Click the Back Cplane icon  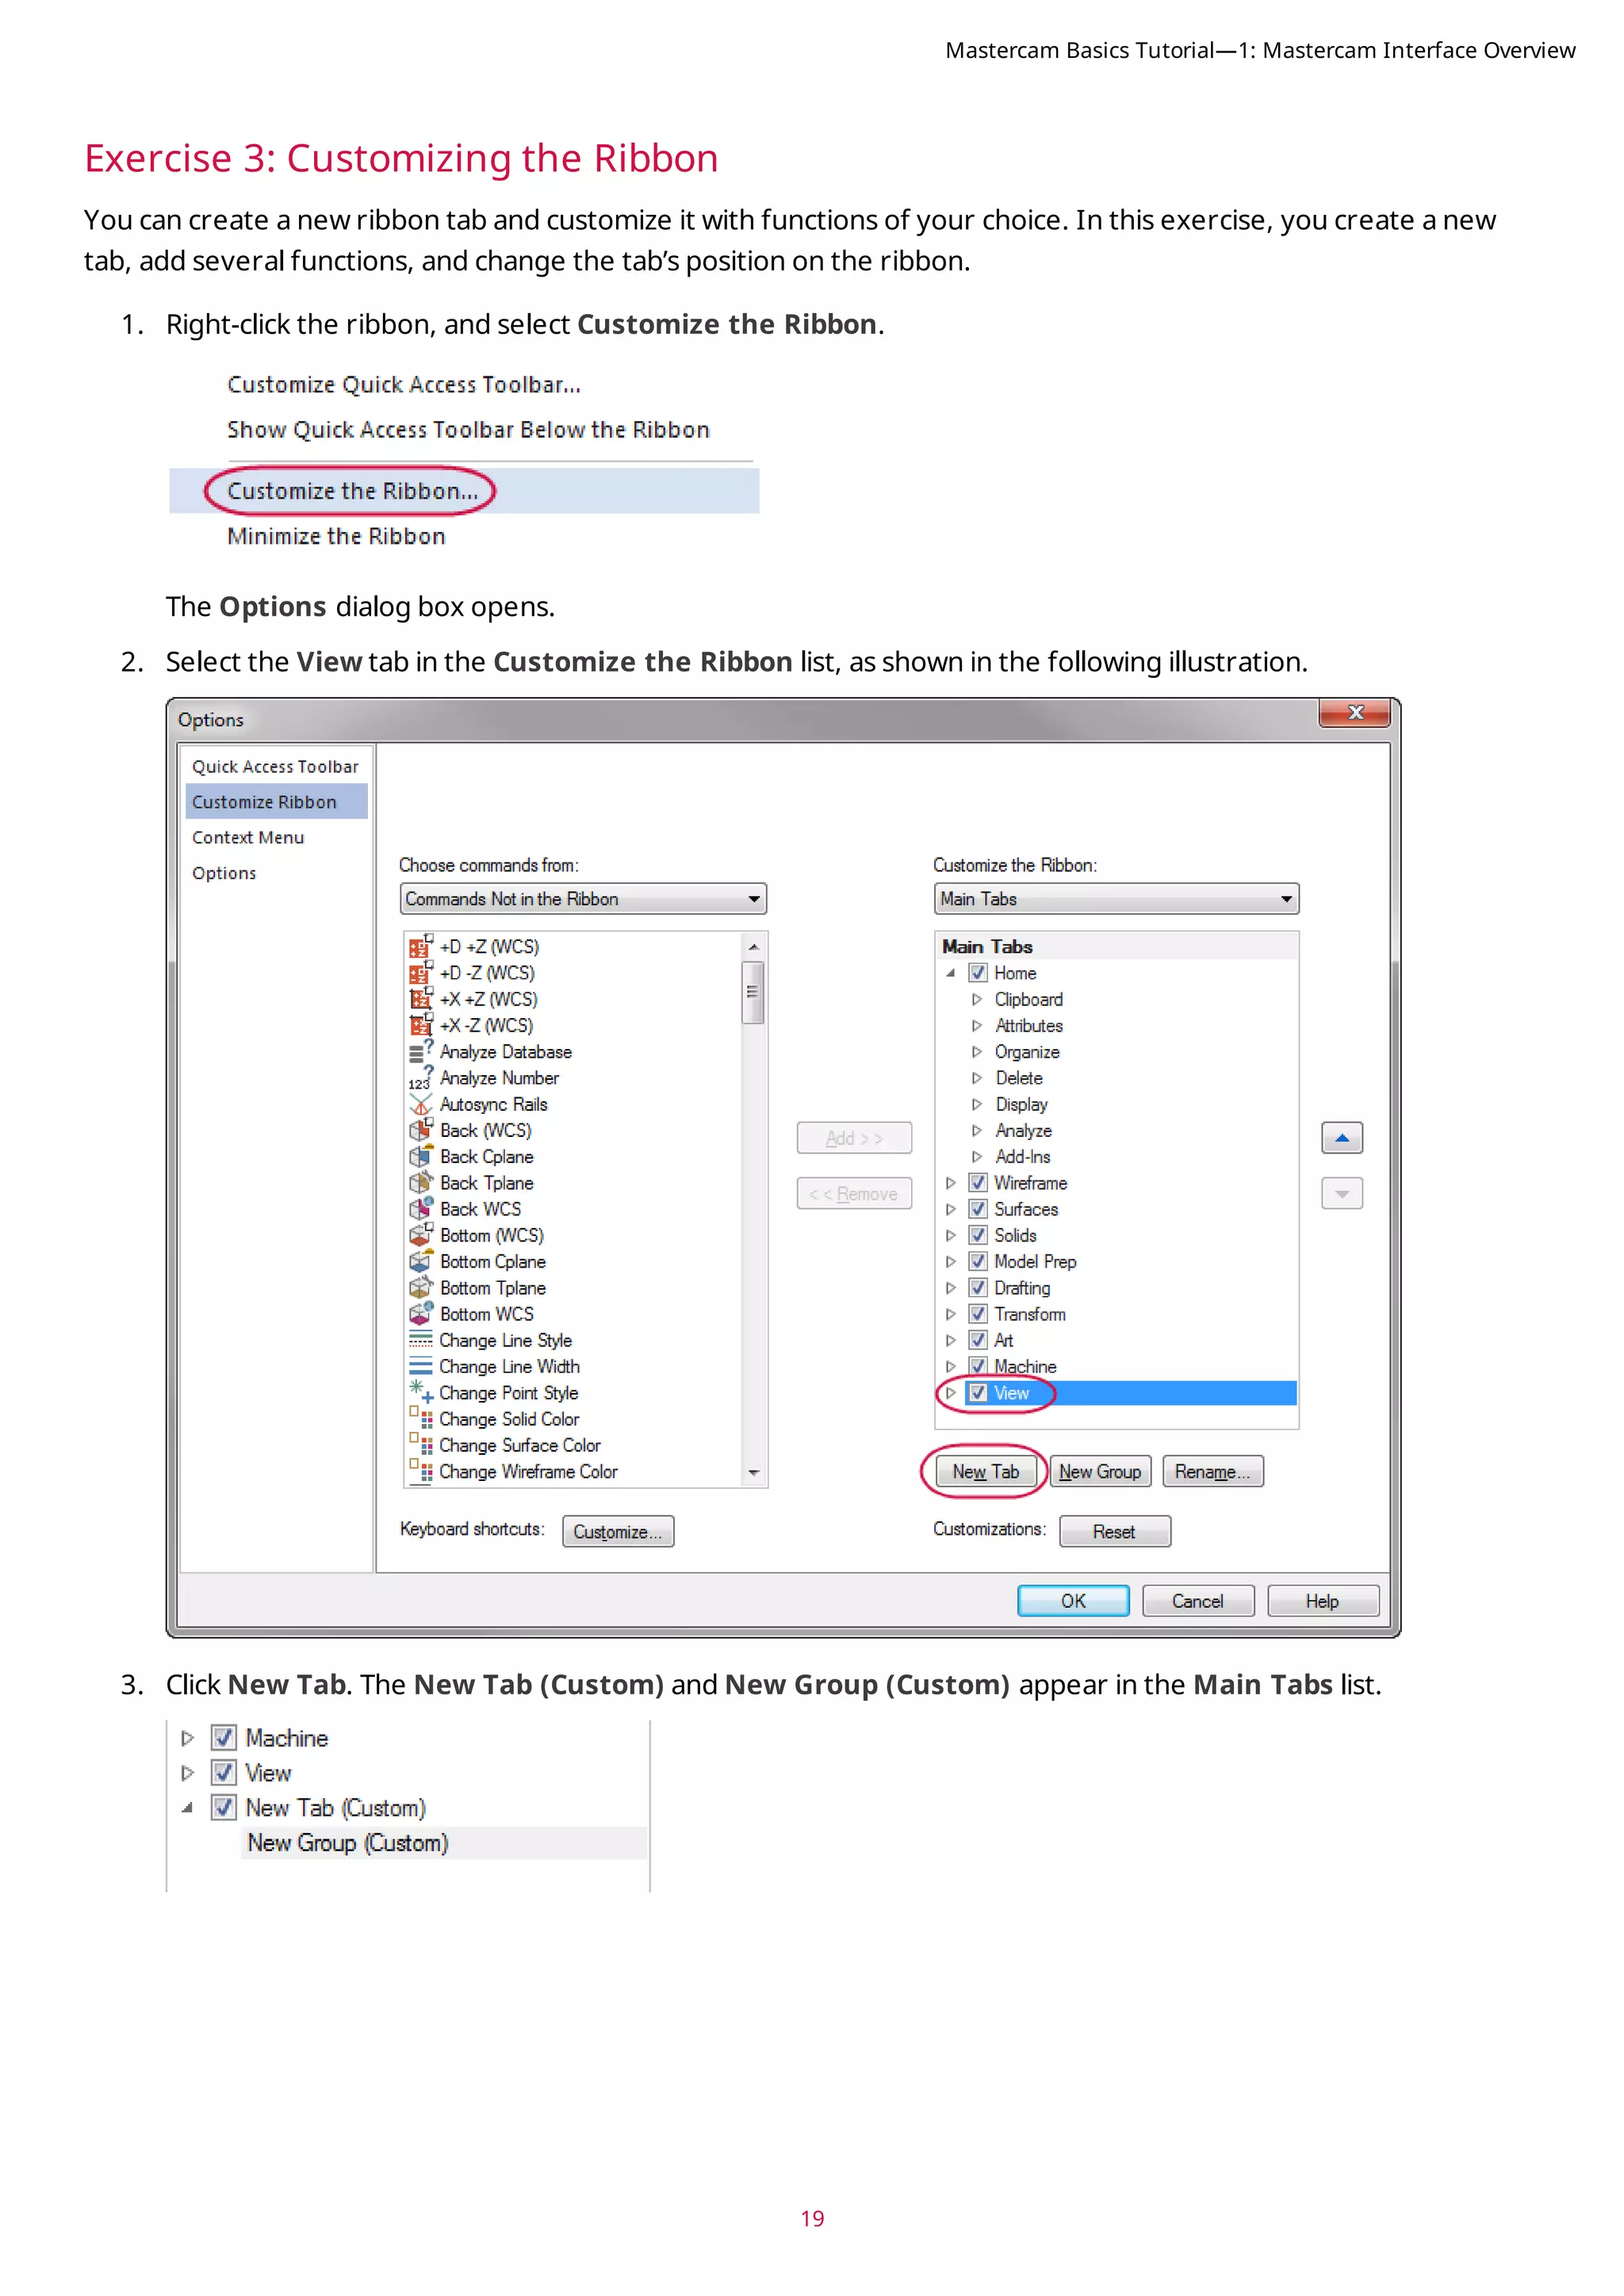[420, 1157]
